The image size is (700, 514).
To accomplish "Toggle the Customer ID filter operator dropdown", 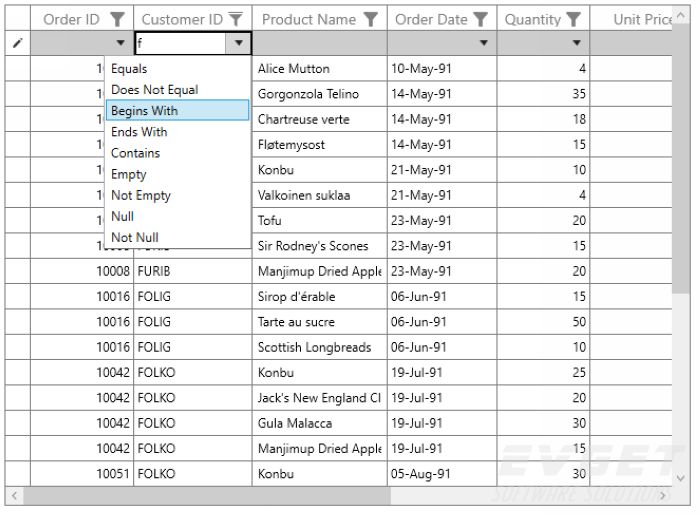I will [x=239, y=43].
